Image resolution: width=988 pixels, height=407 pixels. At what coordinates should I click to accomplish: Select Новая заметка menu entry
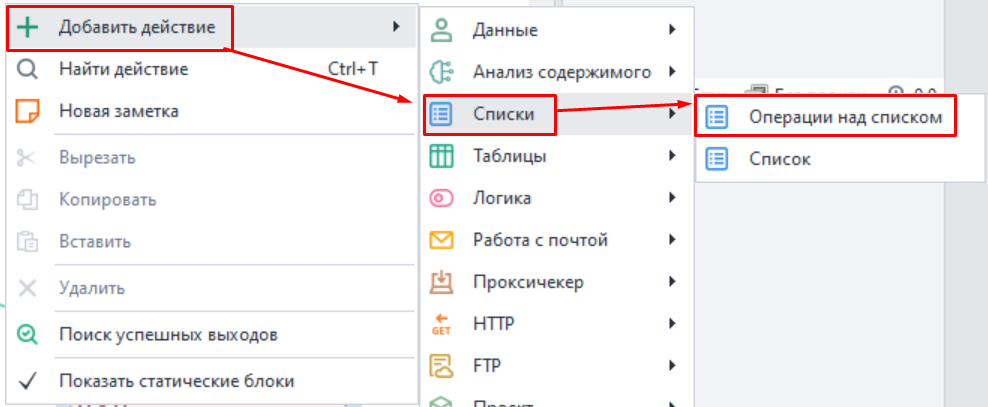[211, 111]
